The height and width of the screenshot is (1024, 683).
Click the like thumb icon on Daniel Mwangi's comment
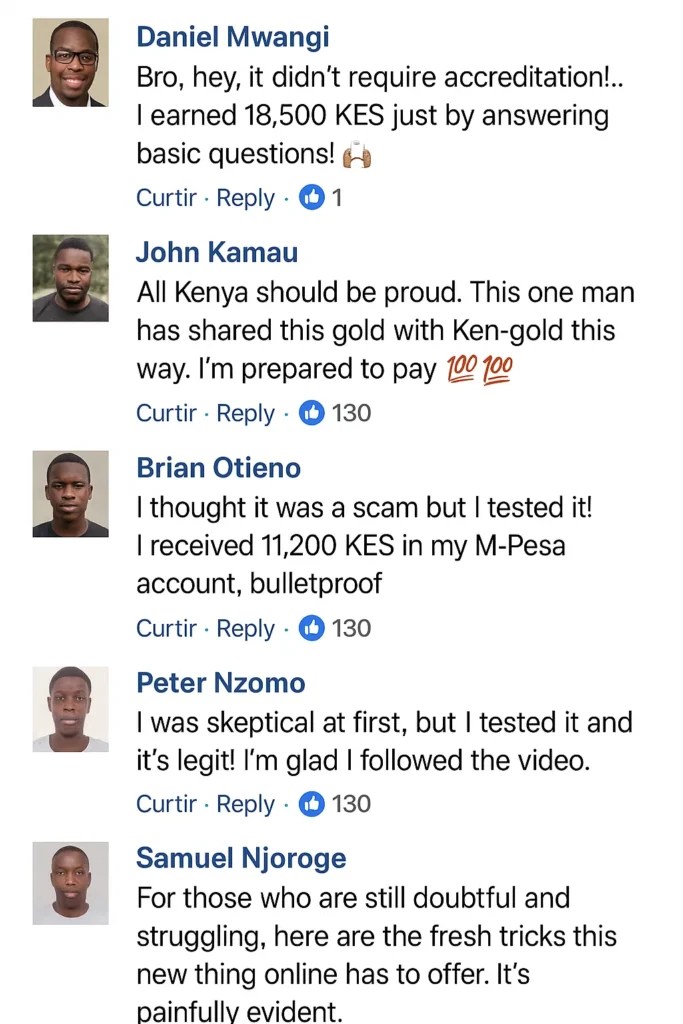coord(313,198)
